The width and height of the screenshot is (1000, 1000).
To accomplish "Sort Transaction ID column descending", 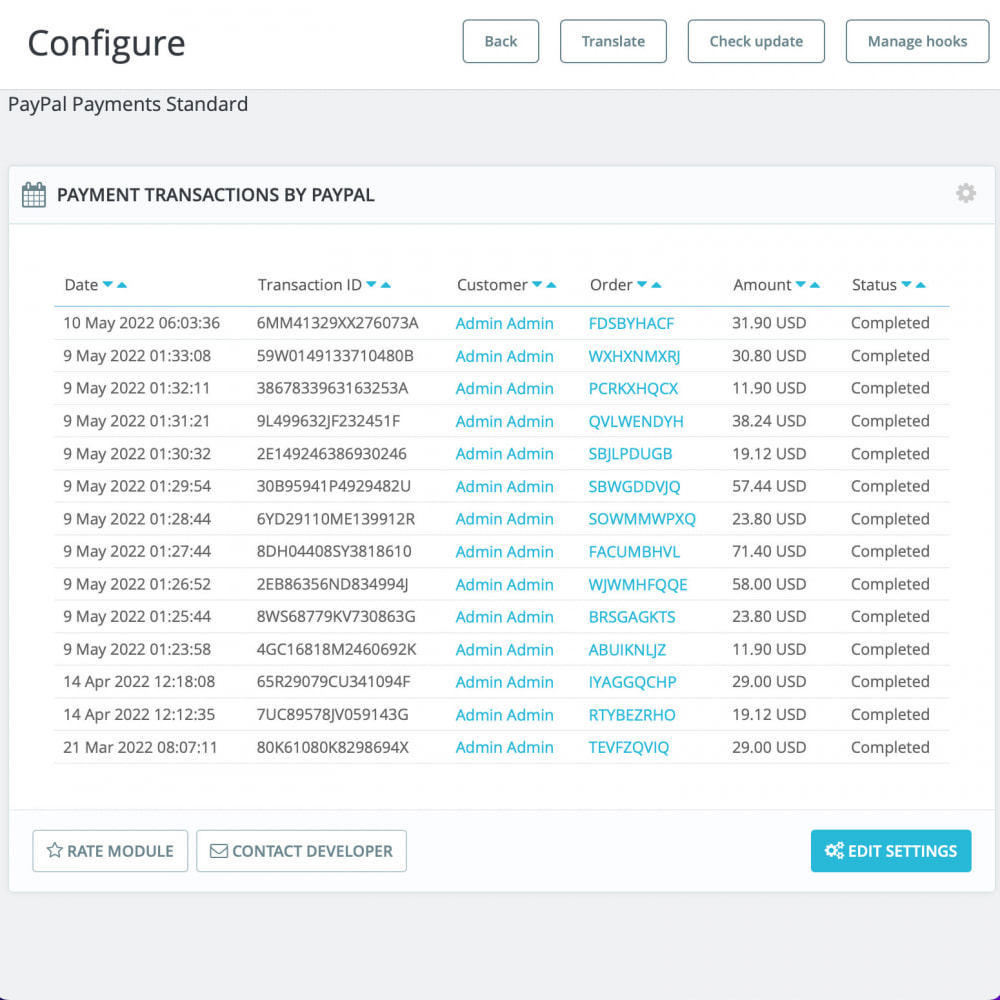I will 371,285.
